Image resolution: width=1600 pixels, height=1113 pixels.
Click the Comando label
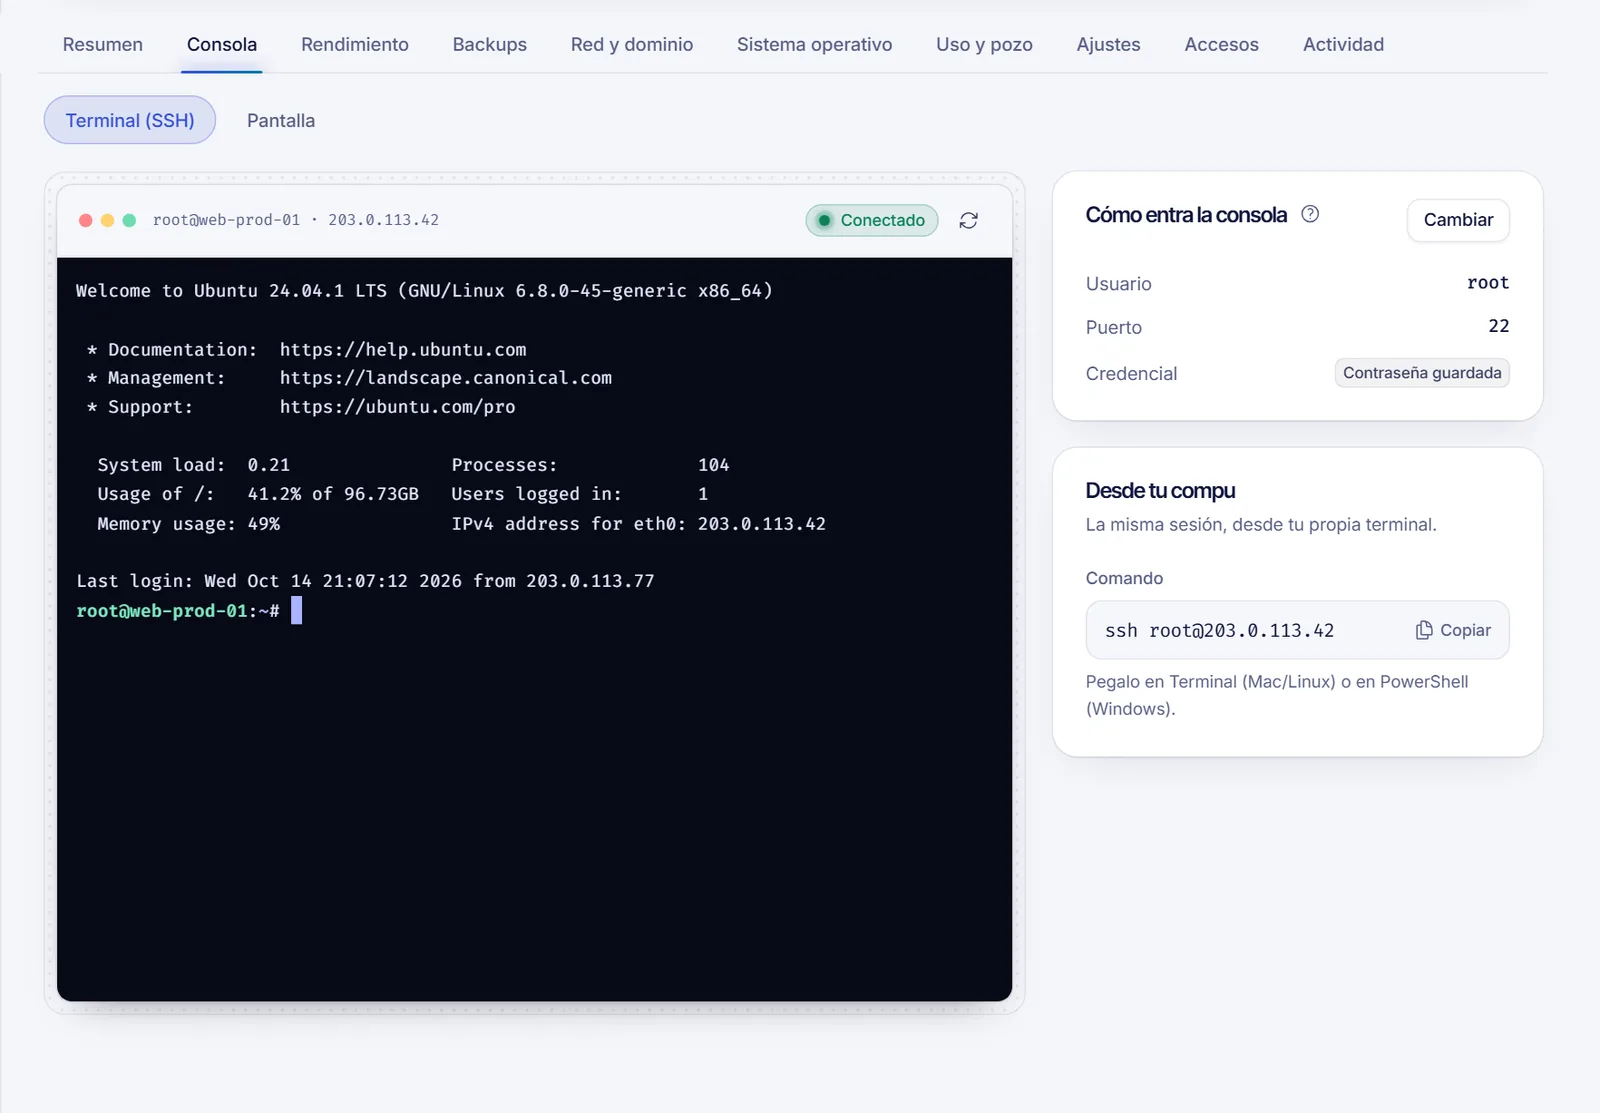click(1125, 578)
